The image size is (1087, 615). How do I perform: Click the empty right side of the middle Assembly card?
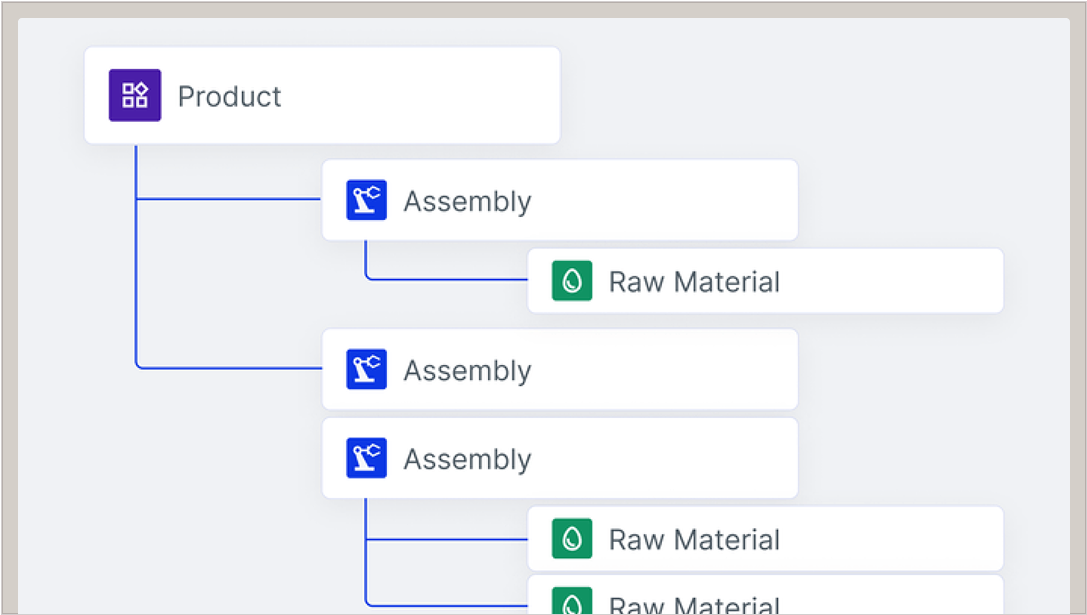(680, 369)
